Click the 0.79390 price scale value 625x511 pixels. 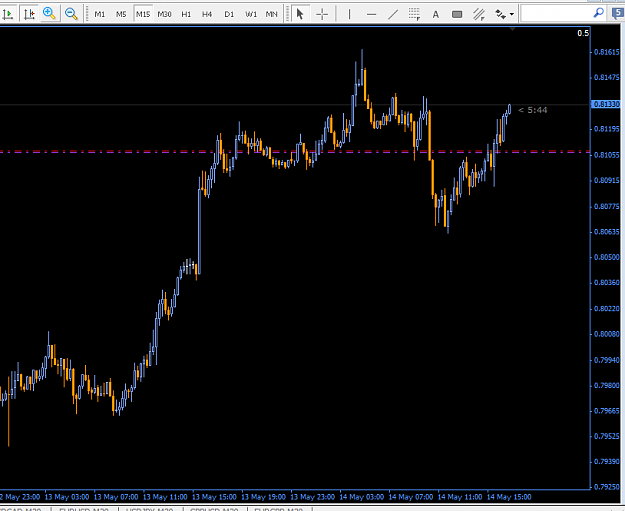click(607, 462)
